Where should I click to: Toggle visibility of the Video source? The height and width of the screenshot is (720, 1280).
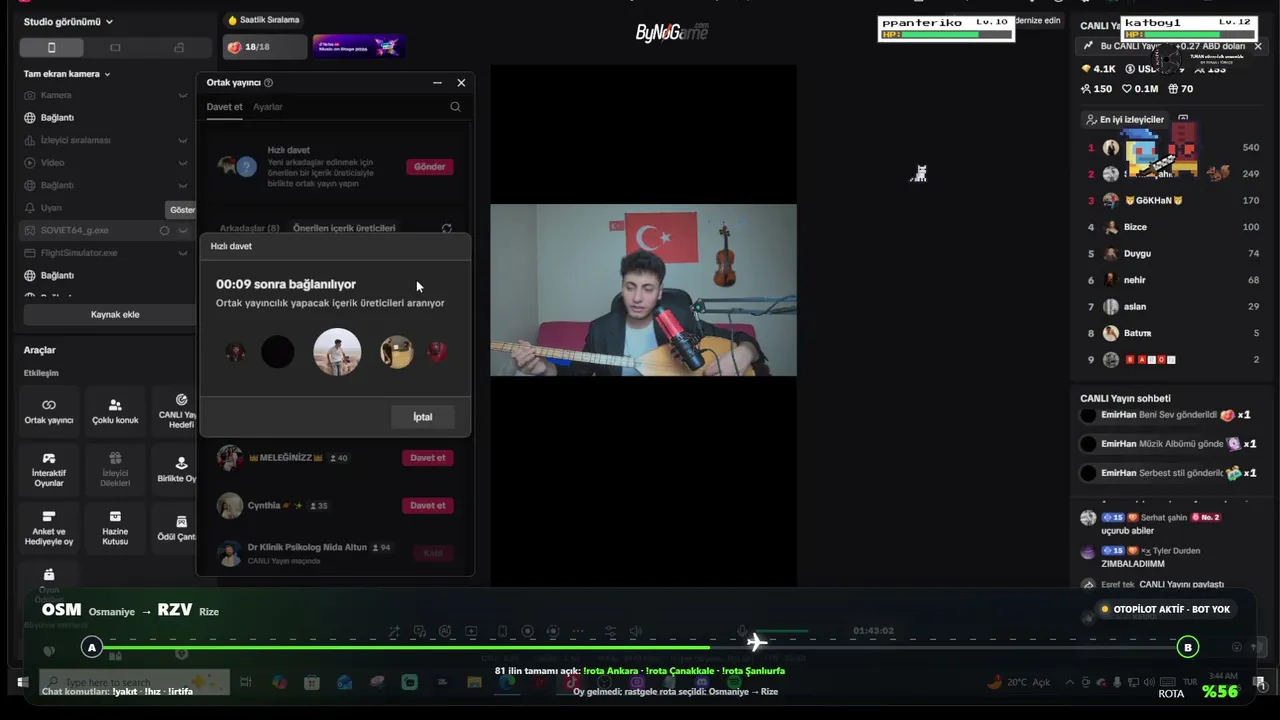pyautogui.click(x=183, y=163)
